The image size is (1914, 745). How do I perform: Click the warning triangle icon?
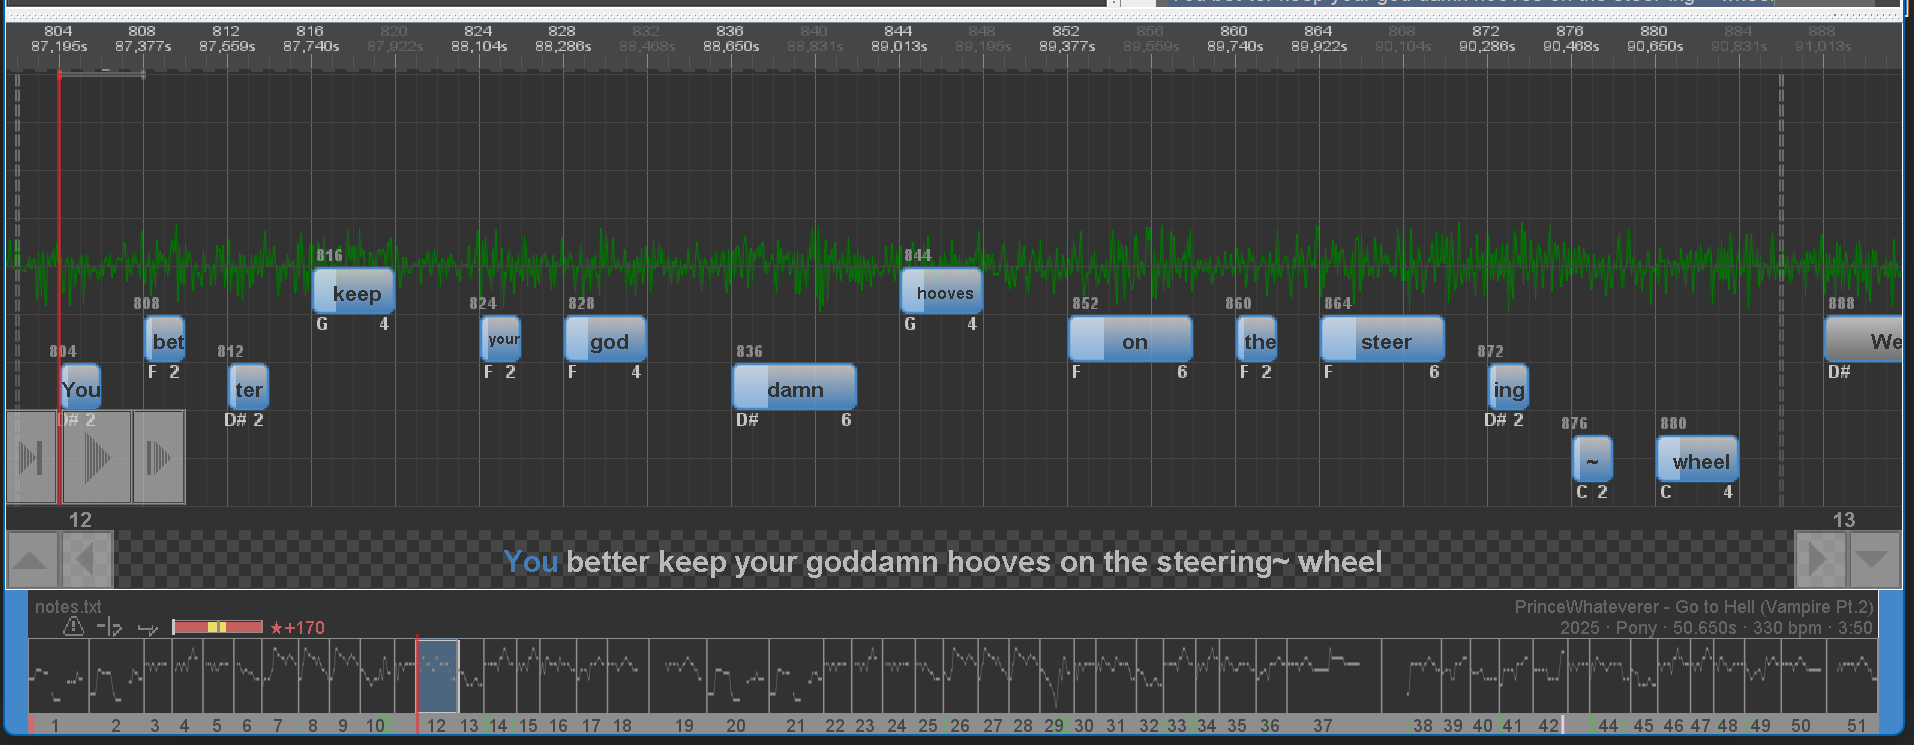(x=73, y=627)
